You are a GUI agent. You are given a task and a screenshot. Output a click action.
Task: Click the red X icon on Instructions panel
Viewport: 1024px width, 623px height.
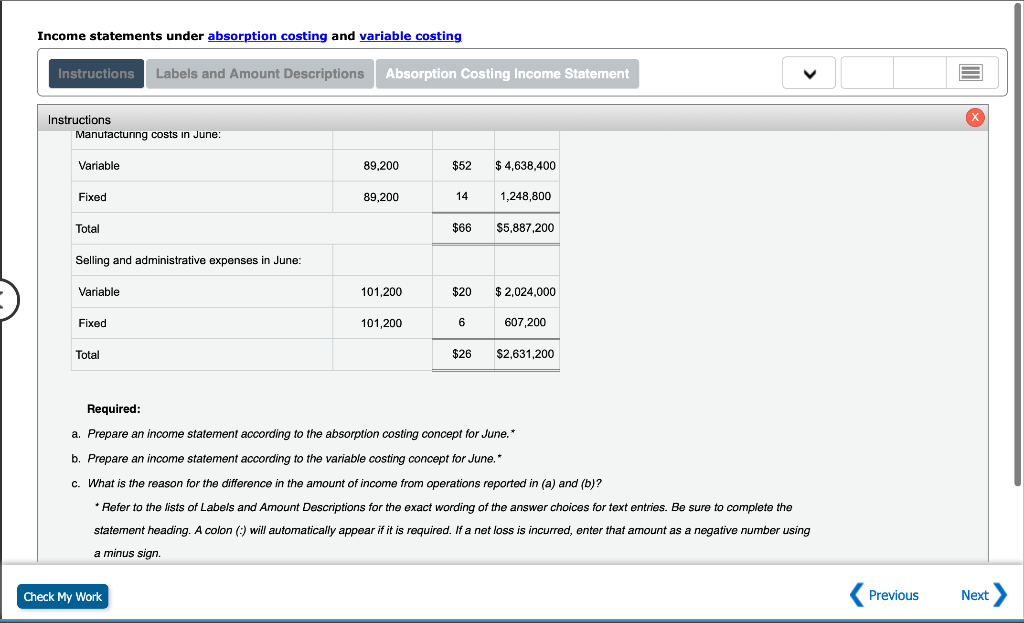(x=975, y=117)
